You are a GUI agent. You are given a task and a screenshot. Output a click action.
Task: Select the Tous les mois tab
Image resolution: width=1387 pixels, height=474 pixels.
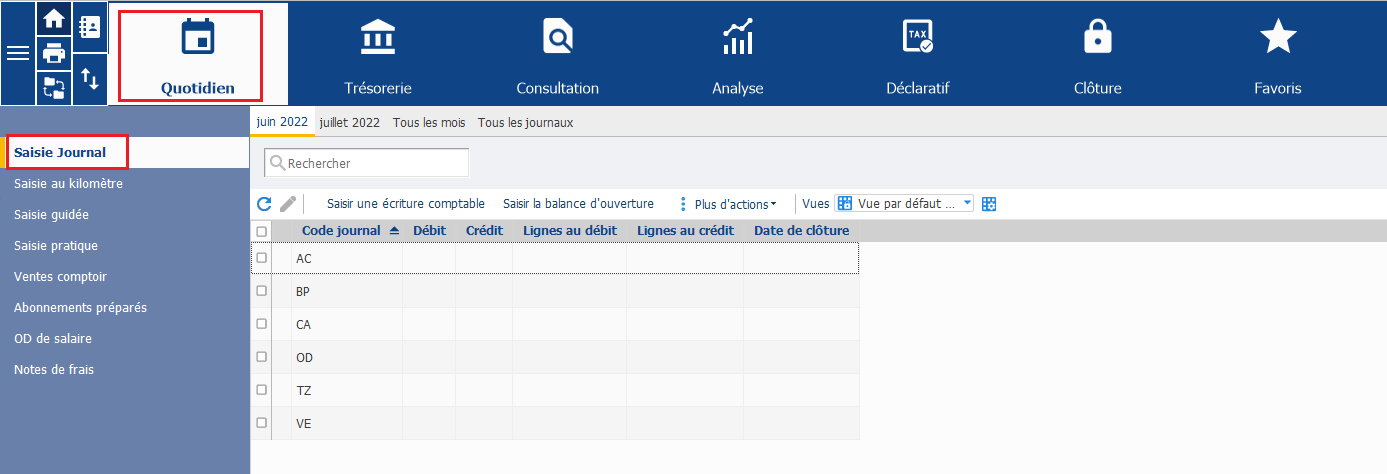[x=429, y=123]
